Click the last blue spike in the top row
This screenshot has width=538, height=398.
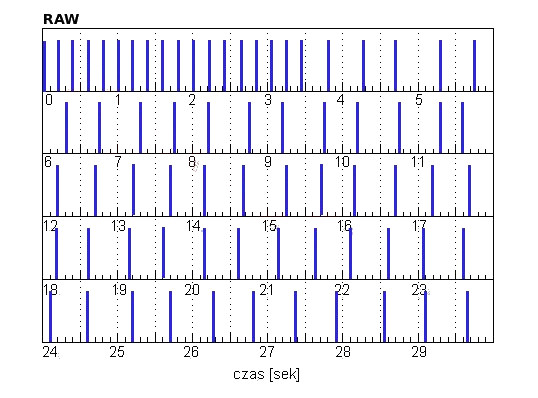(x=475, y=66)
